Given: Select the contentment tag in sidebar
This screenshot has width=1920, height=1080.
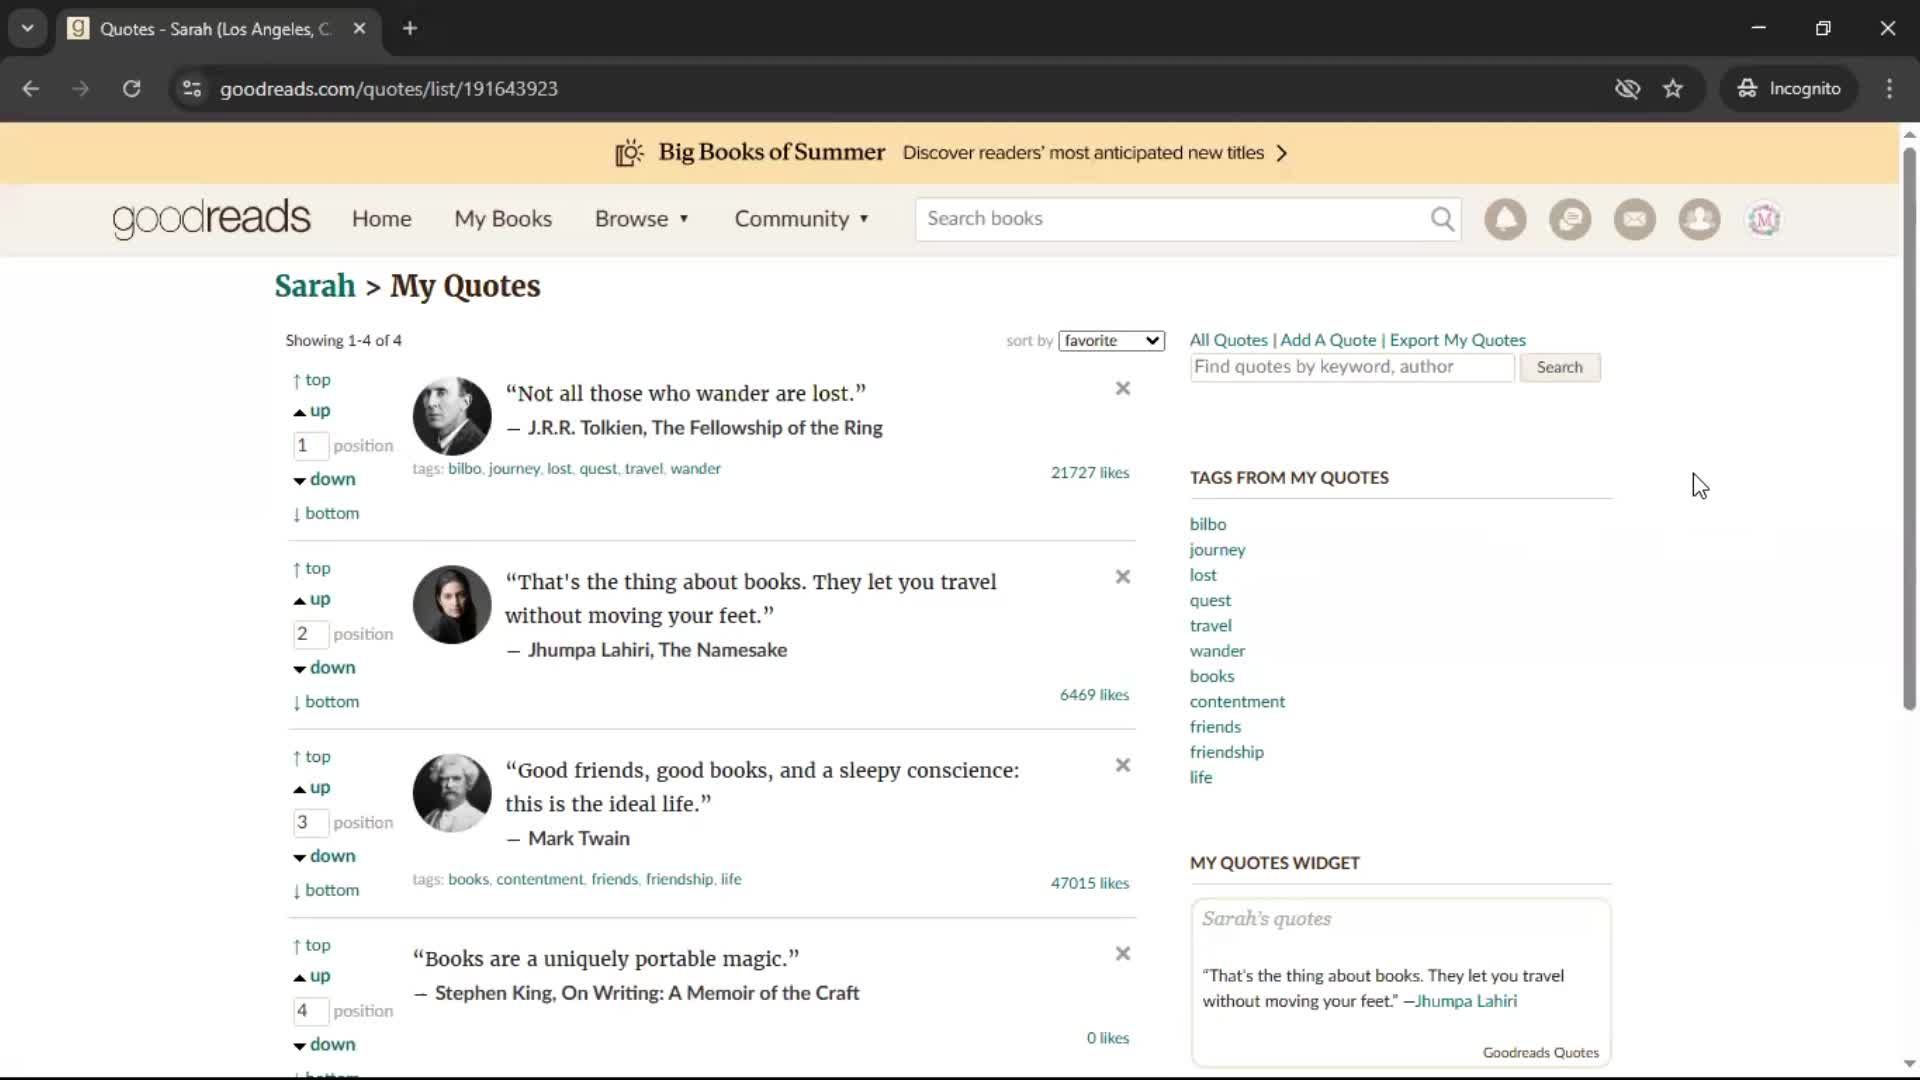Looking at the screenshot, I should tap(1237, 702).
